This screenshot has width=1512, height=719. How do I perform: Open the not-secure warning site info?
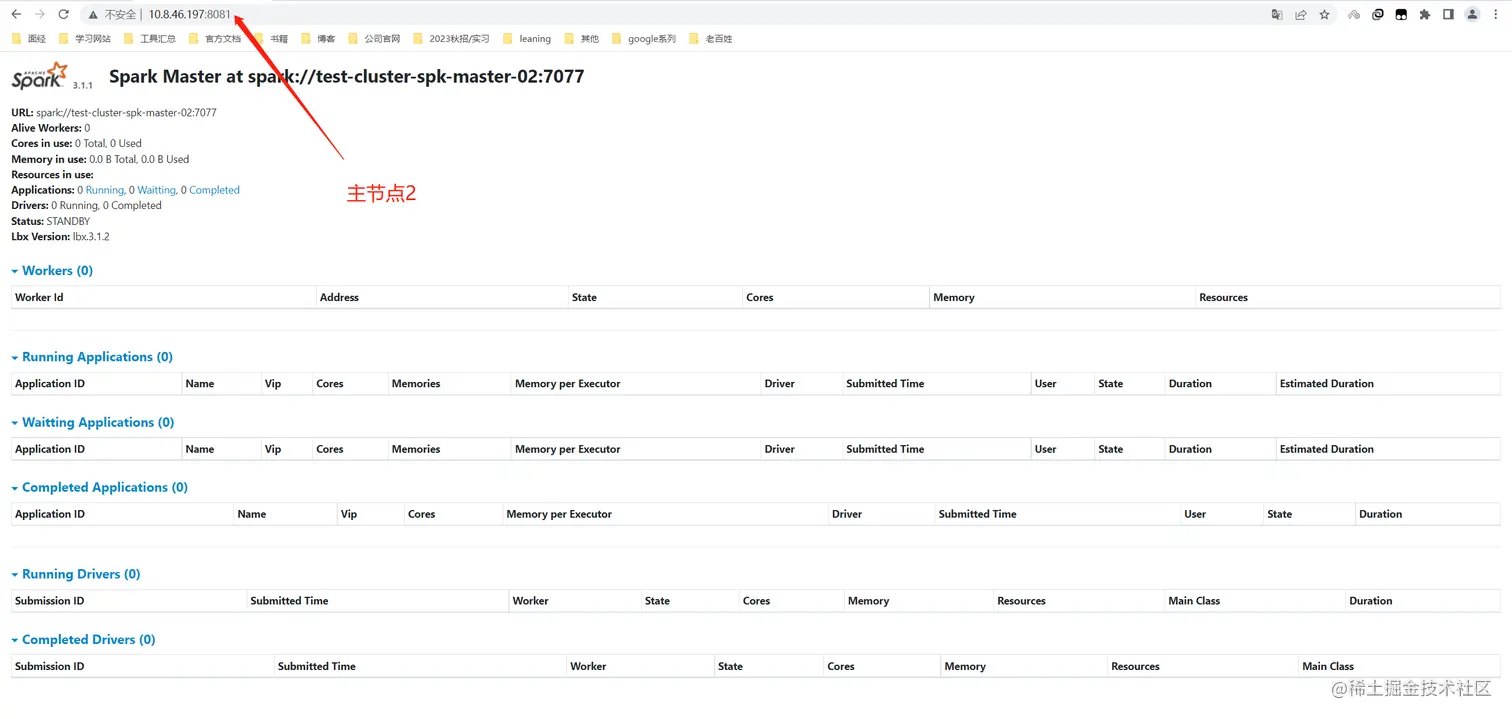coord(112,15)
